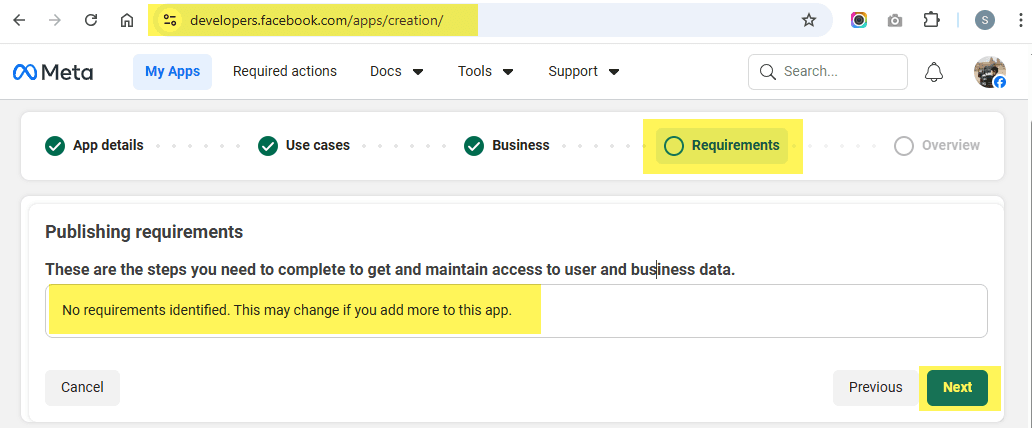Click the magnifier icon in the search box
Screen dimensions: 1032x428
tap(767, 72)
